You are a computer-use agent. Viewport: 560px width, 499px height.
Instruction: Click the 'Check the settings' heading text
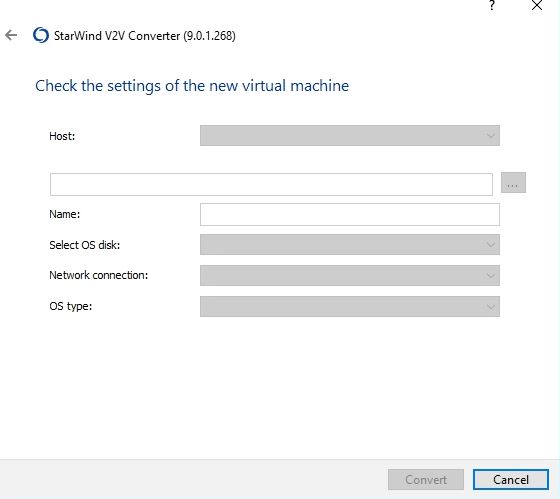point(192,86)
